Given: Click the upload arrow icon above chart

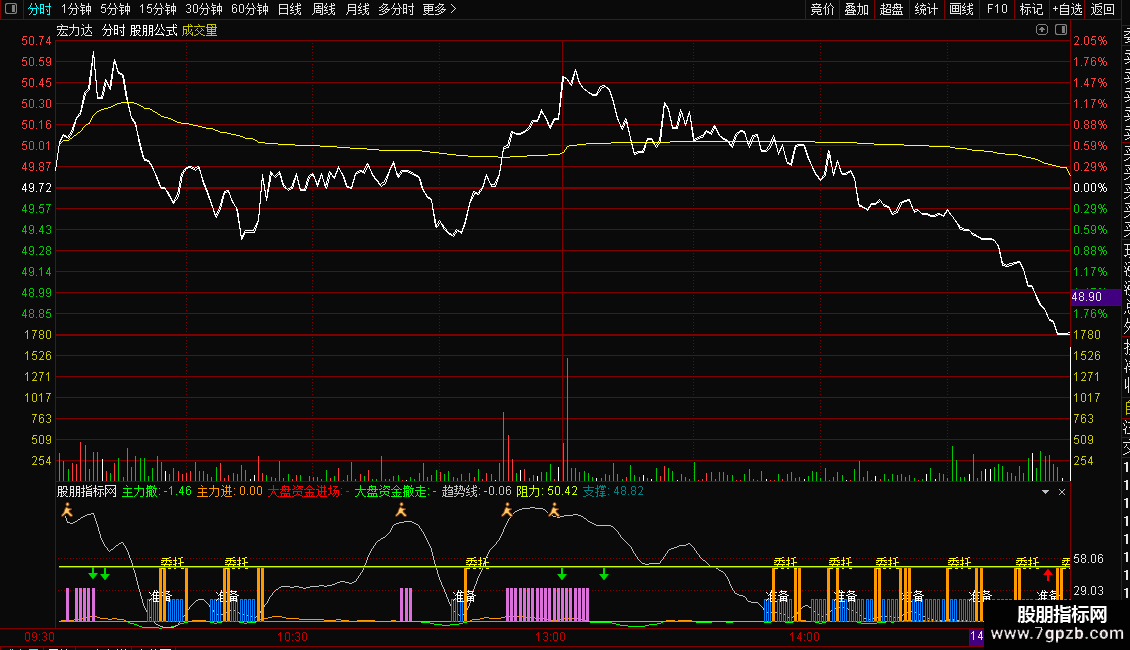Looking at the screenshot, I should tap(1042, 30).
